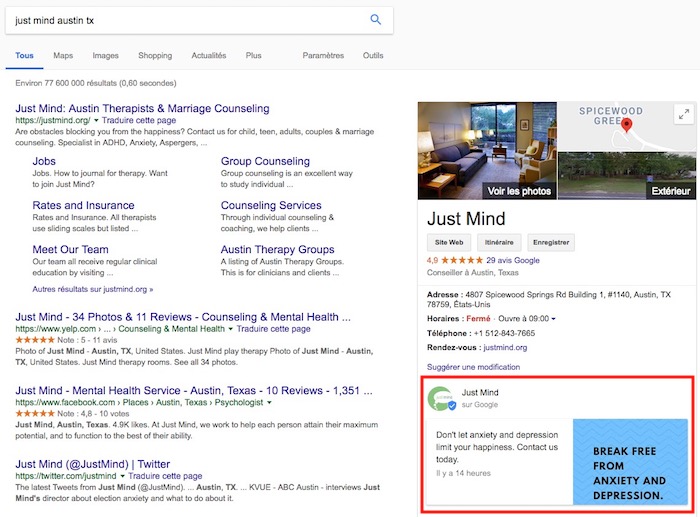Switch to the Maps tab
Viewport: 700px width, 517px height.
point(63,56)
